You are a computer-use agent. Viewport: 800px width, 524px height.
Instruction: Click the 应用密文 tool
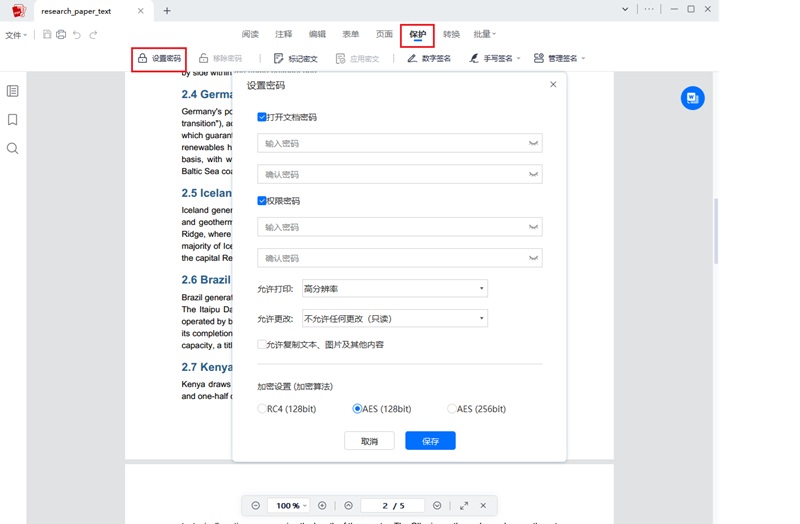[x=357, y=58]
